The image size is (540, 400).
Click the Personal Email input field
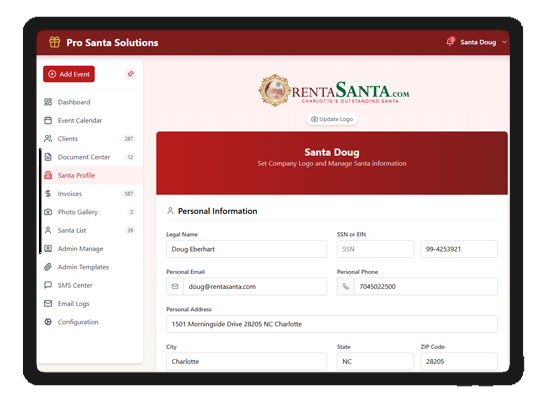click(255, 286)
